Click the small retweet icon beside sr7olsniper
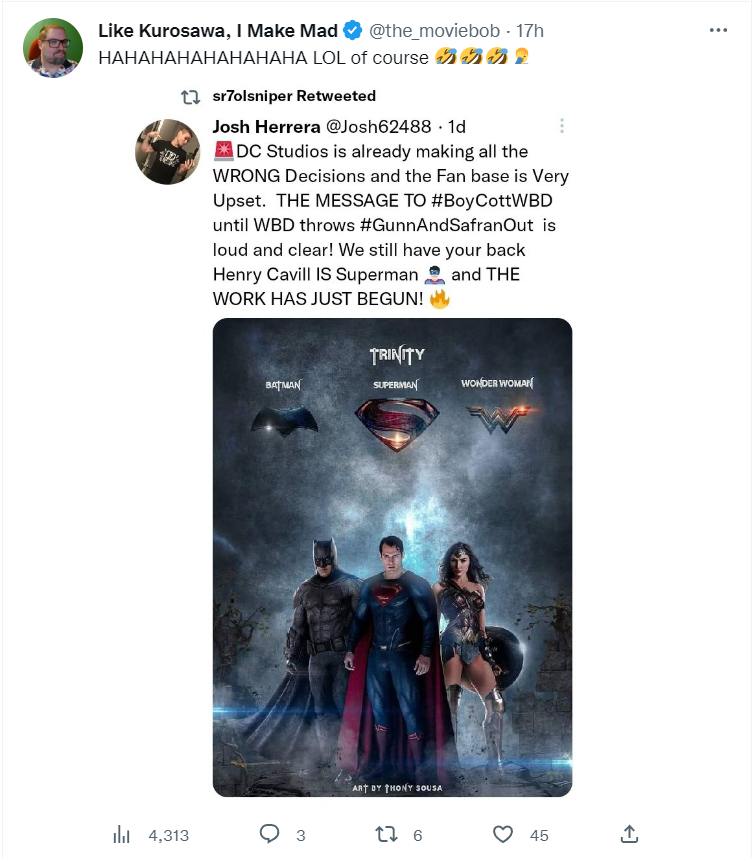This screenshot has height=858, width=756. 190,97
